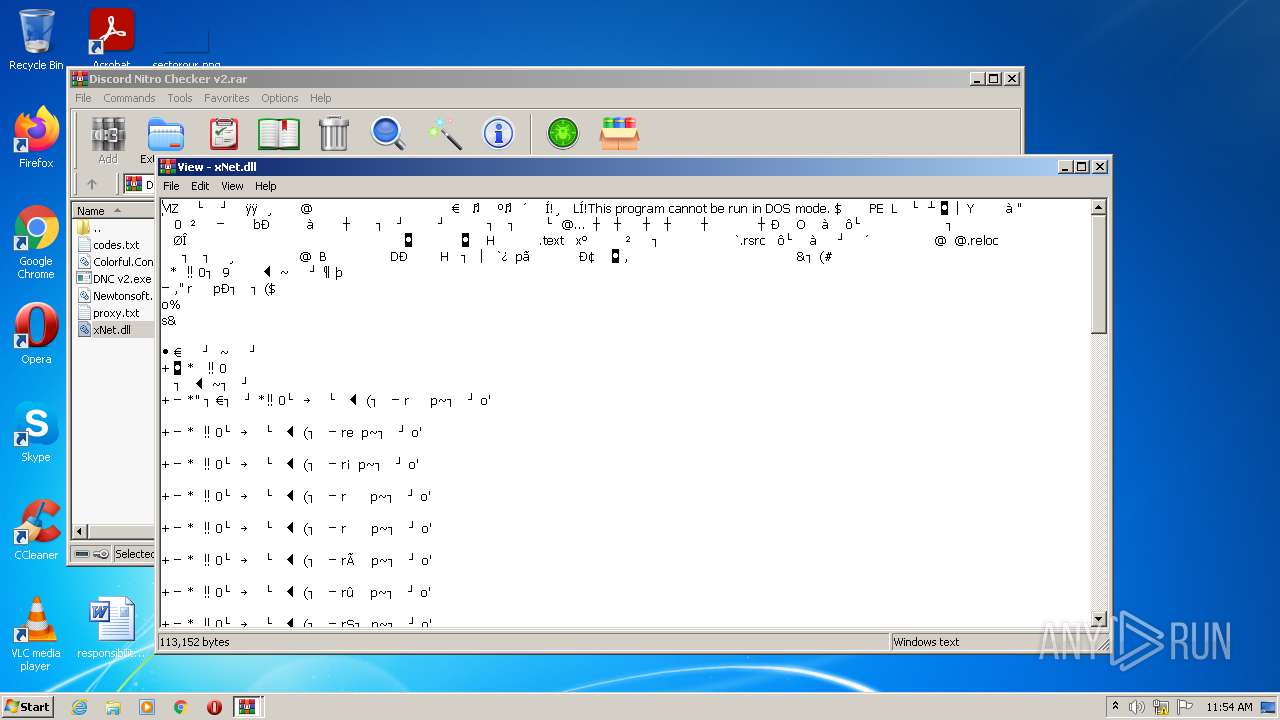Open CCleaner desktop shortcut
The image size is (1280, 720).
point(36,530)
